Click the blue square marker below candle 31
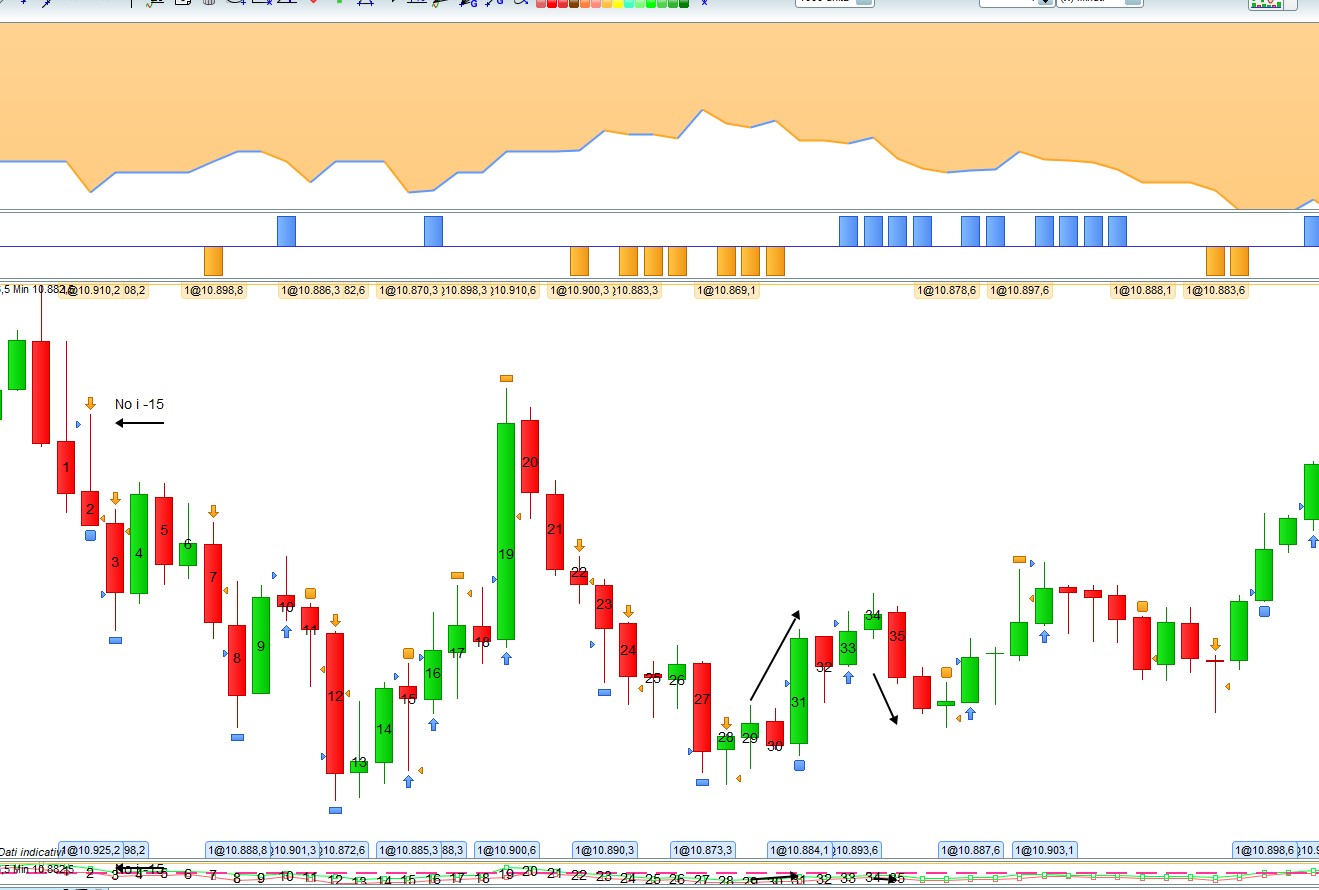 799,766
